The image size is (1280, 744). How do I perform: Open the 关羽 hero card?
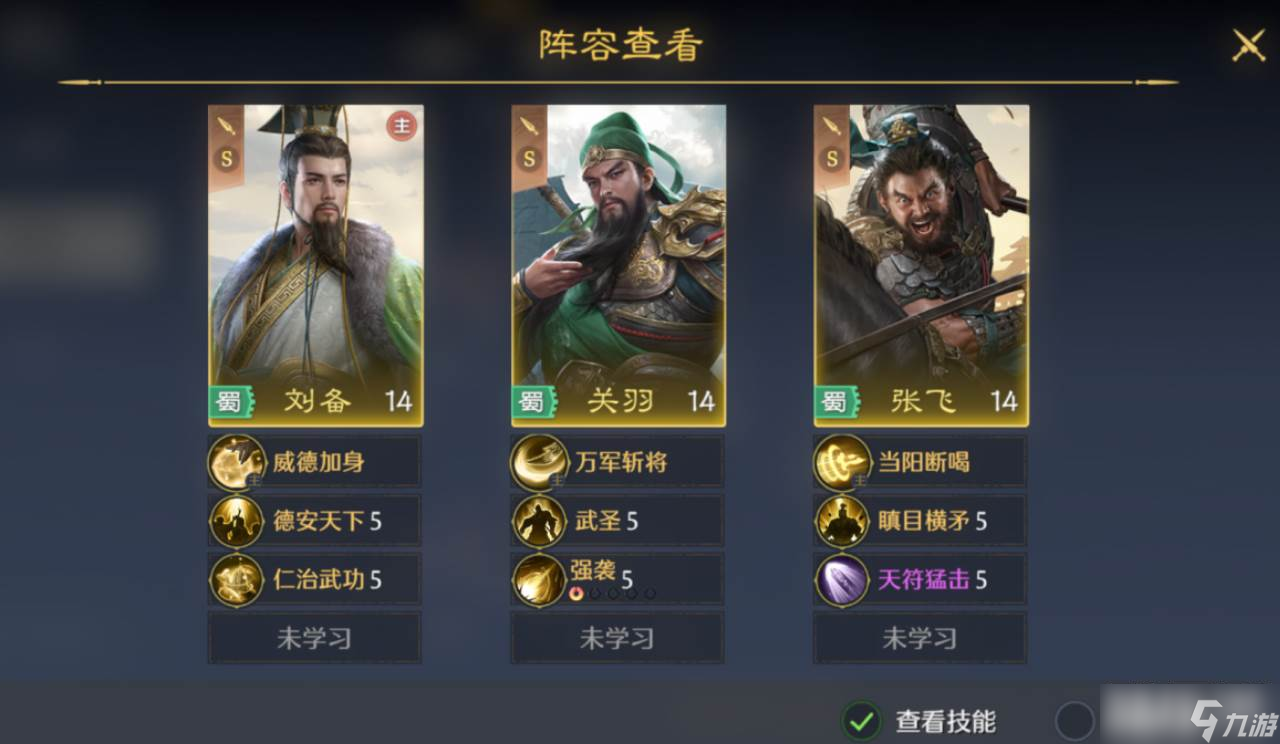pyautogui.click(x=619, y=265)
